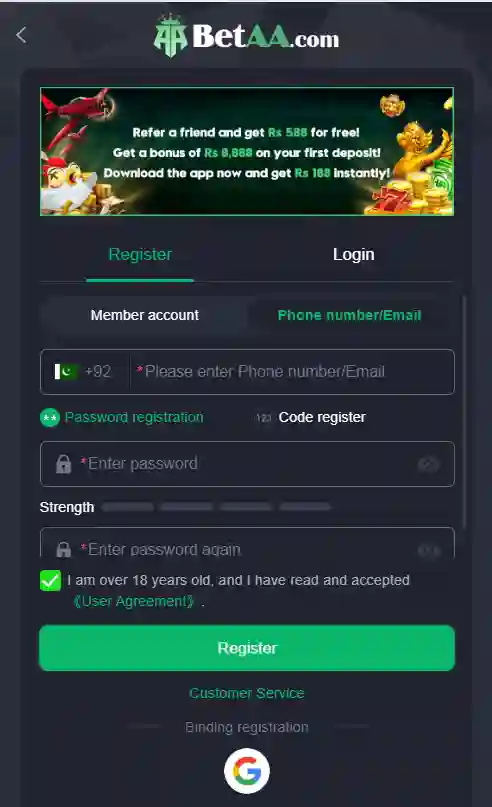Click the lock icon in confirm password field
Screen dimensions: 492x807
tap(63, 549)
